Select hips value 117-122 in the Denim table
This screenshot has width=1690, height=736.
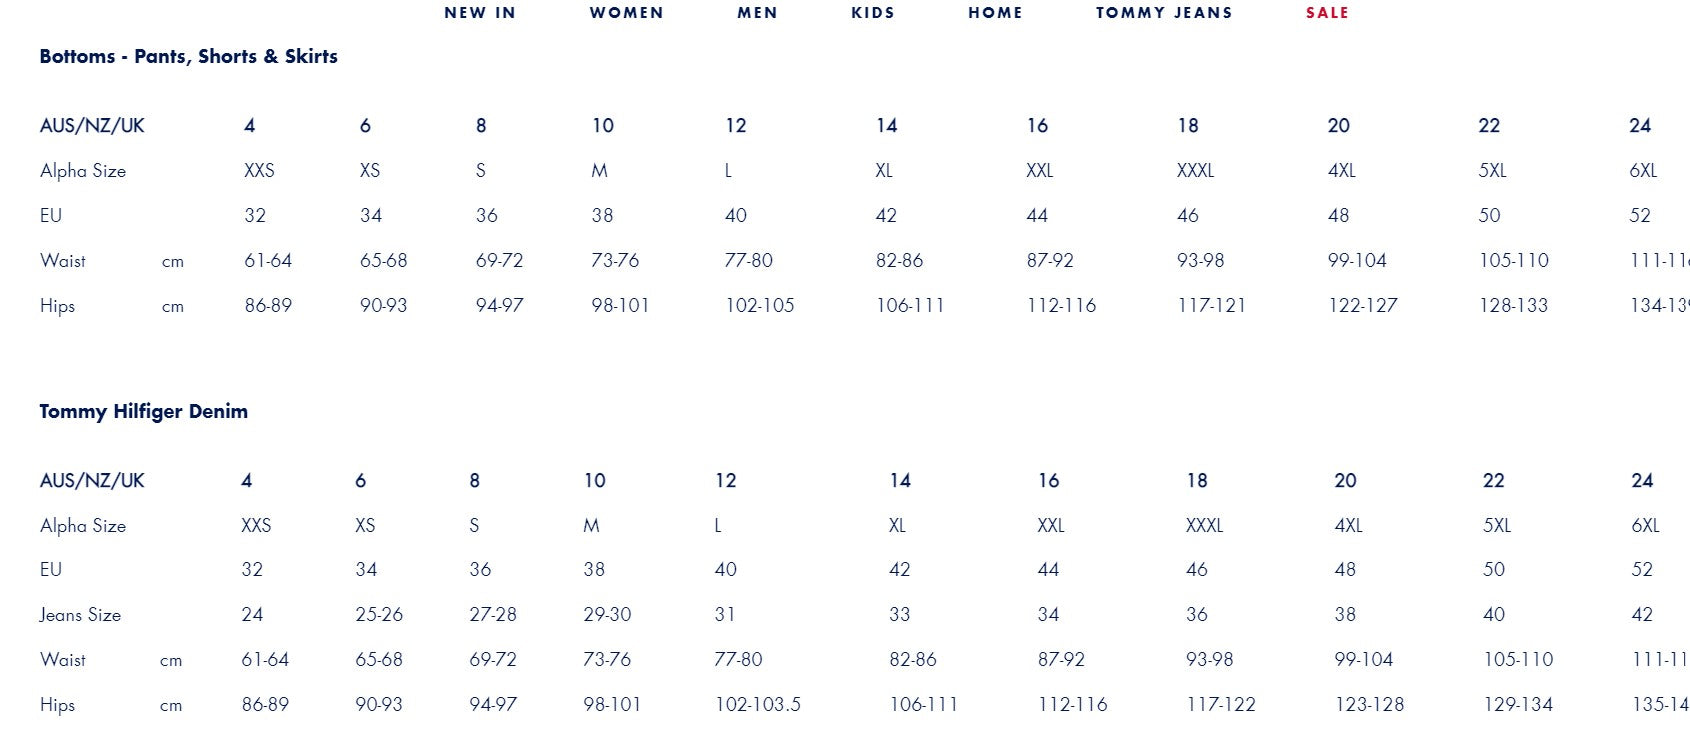tap(1220, 705)
